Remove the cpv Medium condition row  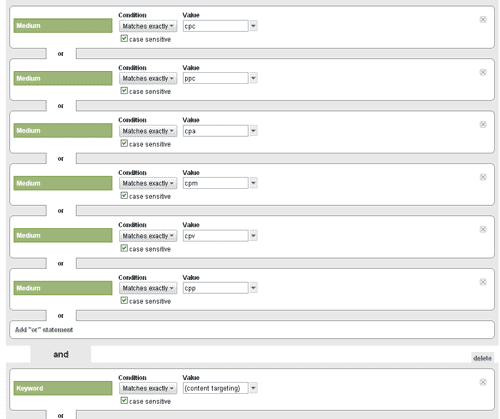483,229
